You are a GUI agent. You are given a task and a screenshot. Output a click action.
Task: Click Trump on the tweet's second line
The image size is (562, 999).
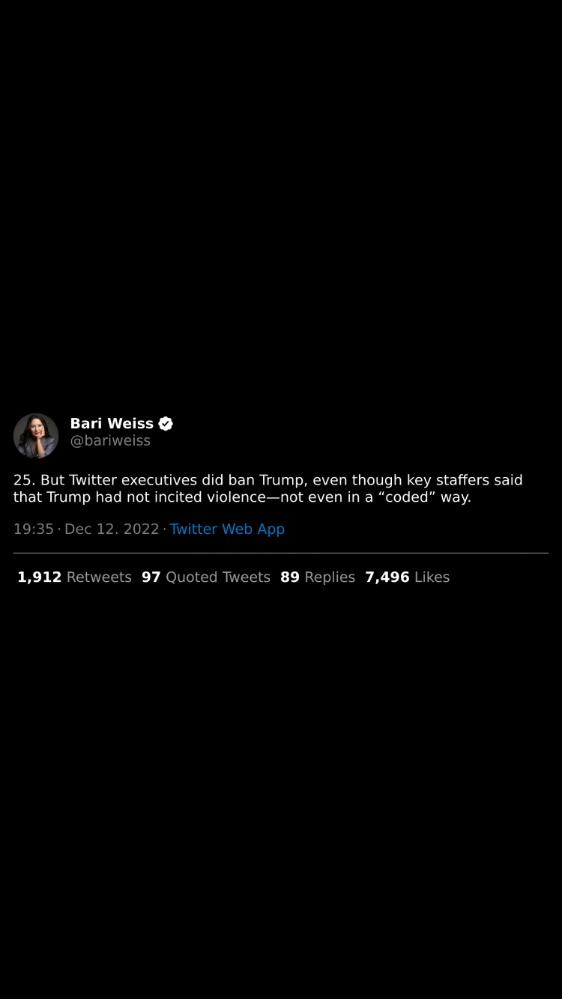click(x=69, y=498)
